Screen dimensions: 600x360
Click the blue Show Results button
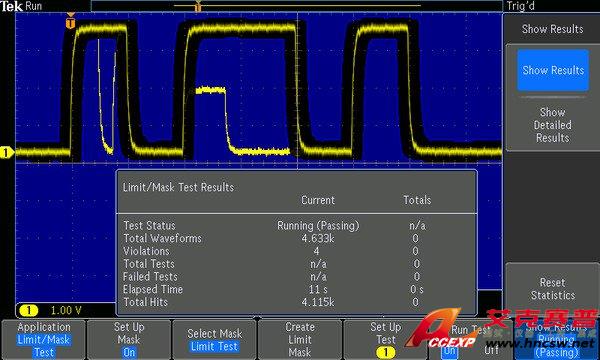(553, 70)
